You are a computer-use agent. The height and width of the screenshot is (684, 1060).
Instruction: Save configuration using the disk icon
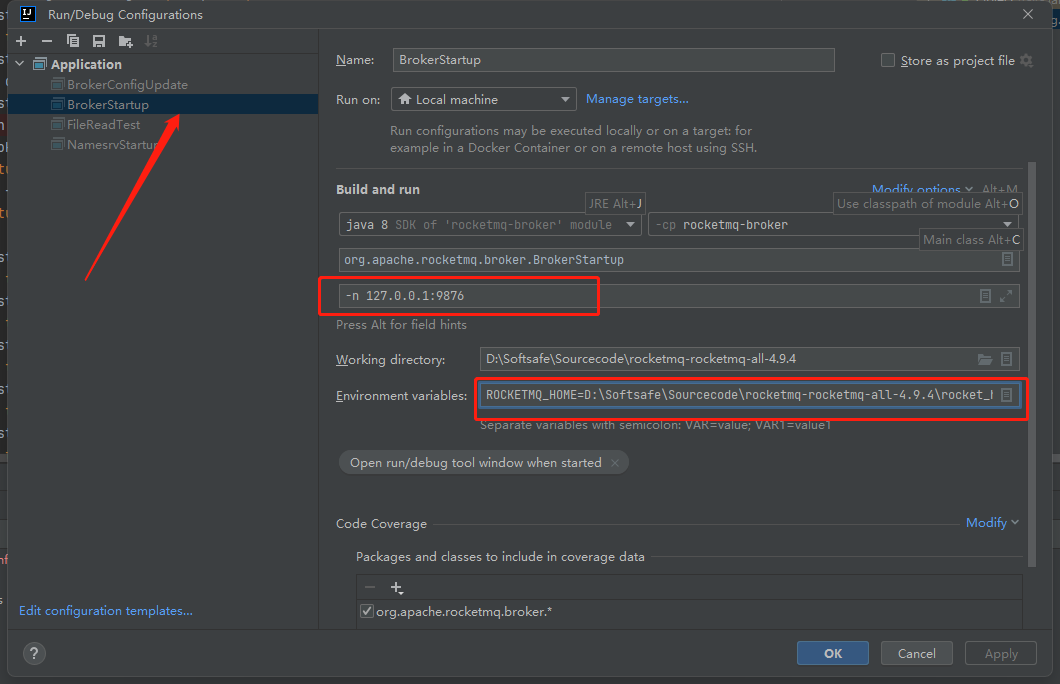(99, 41)
